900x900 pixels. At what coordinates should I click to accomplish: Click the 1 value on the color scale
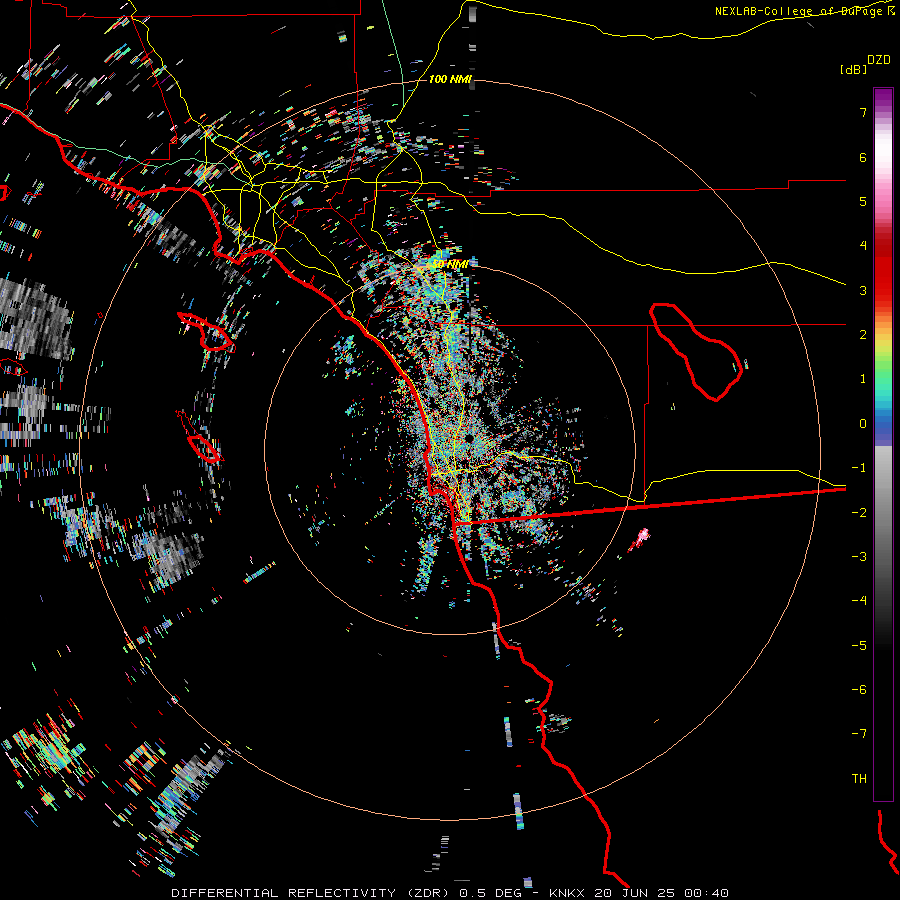click(863, 379)
